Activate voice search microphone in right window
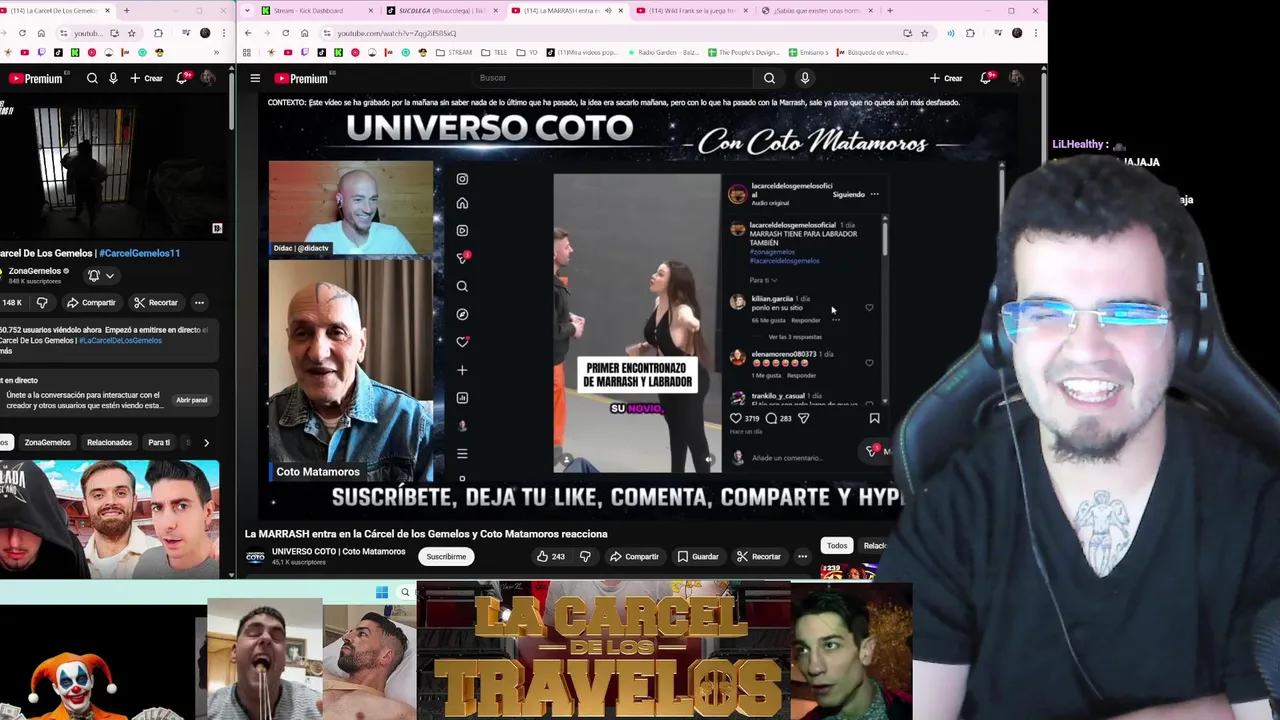 (804, 78)
